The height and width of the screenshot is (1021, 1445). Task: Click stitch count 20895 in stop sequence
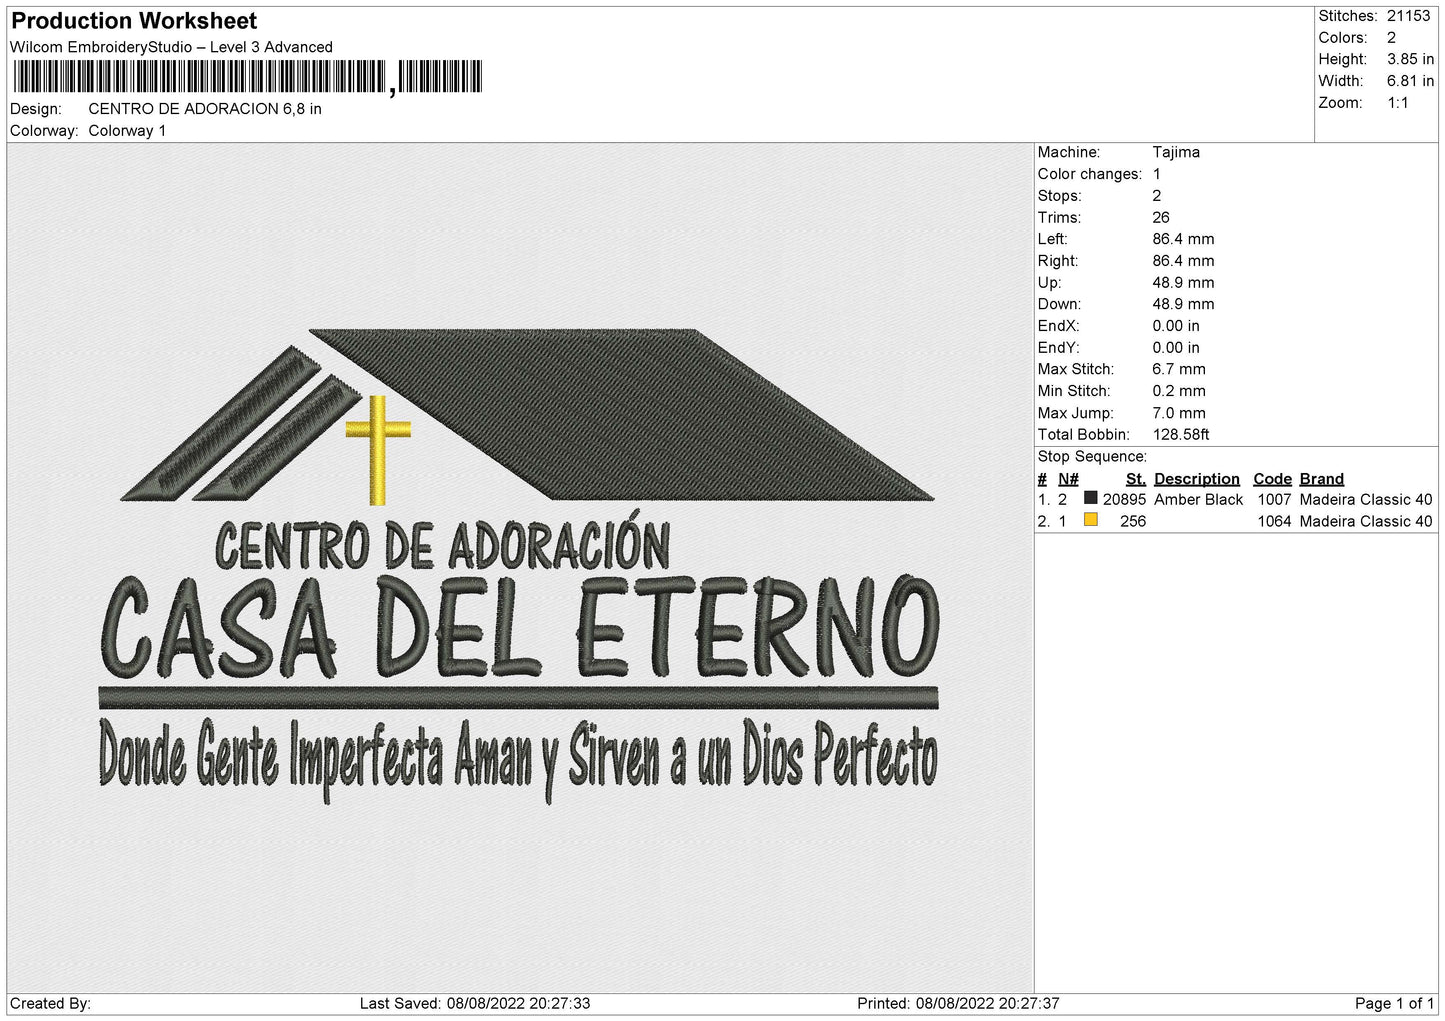click(1124, 499)
